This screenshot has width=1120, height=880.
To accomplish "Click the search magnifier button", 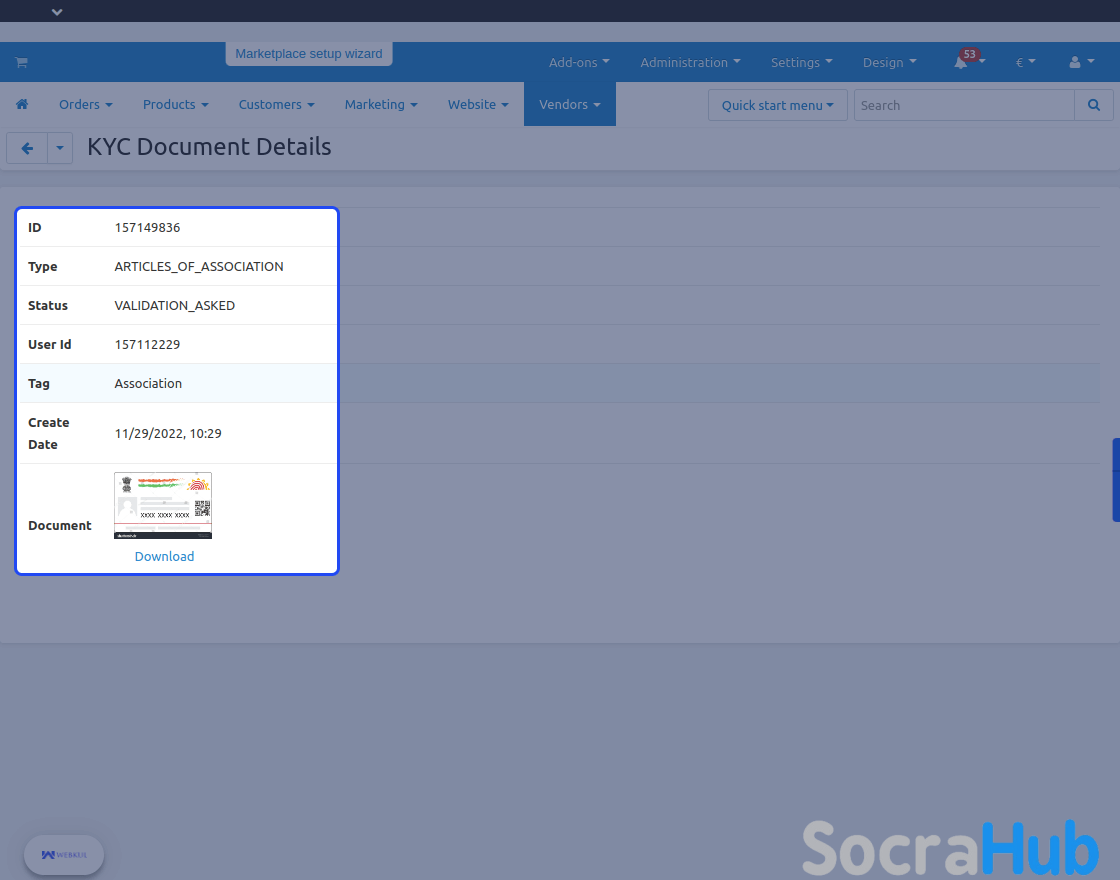I will coord(1093,105).
